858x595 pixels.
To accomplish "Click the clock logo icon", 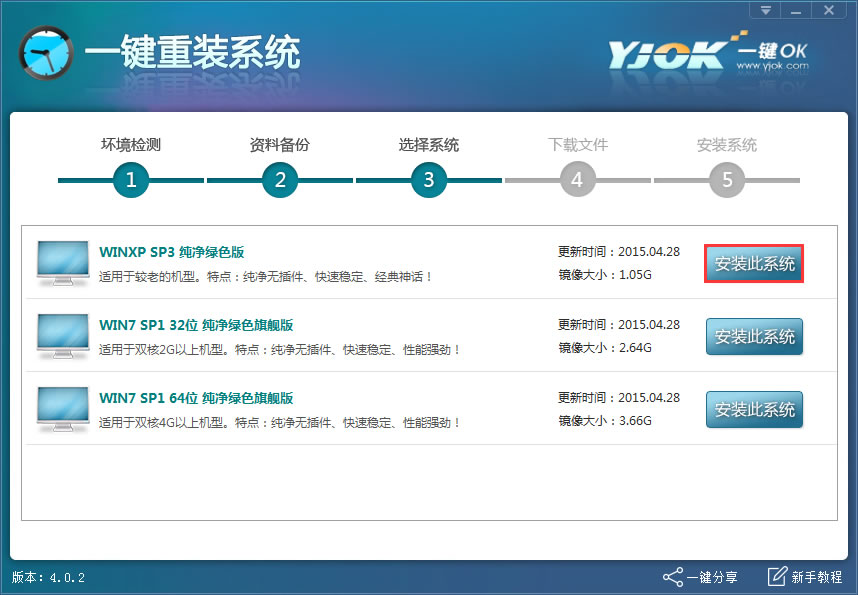I will (x=45, y=52).
